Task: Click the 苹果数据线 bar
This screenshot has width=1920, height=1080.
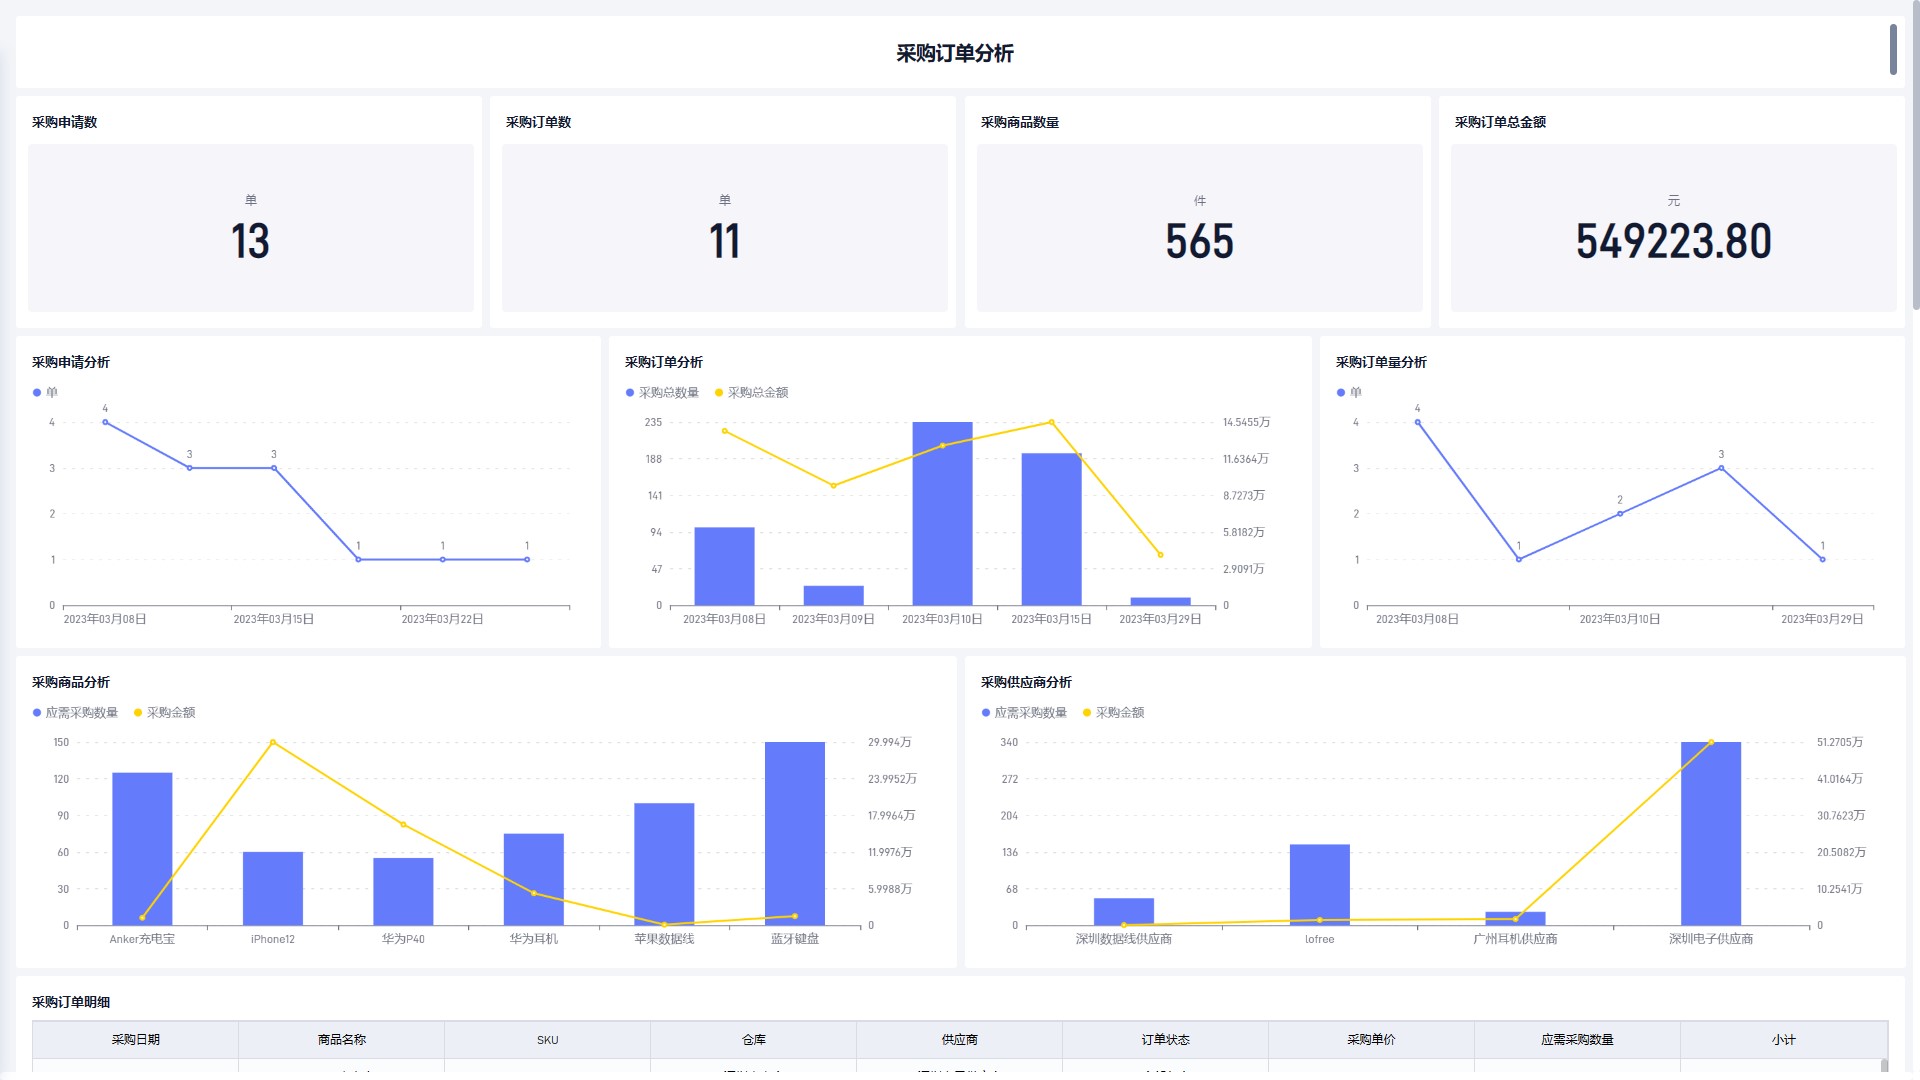Action: (664, 864)
